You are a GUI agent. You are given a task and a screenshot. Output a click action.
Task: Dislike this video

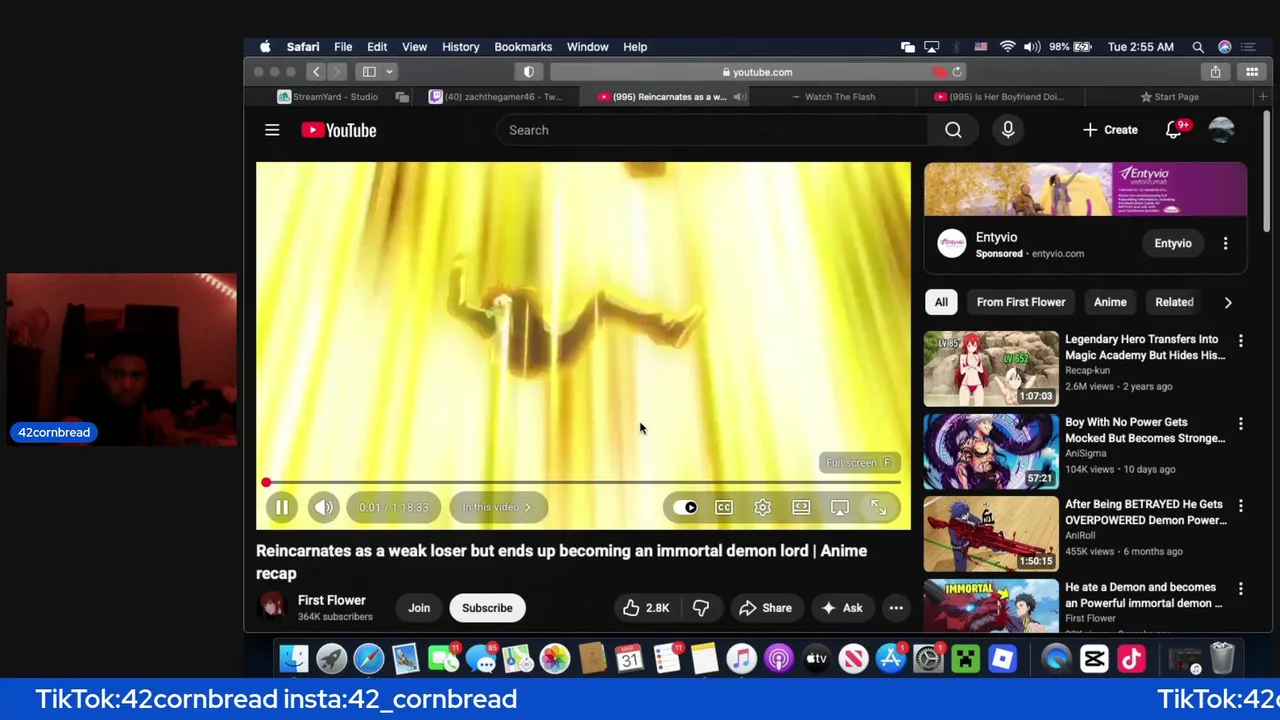point(701,608)
